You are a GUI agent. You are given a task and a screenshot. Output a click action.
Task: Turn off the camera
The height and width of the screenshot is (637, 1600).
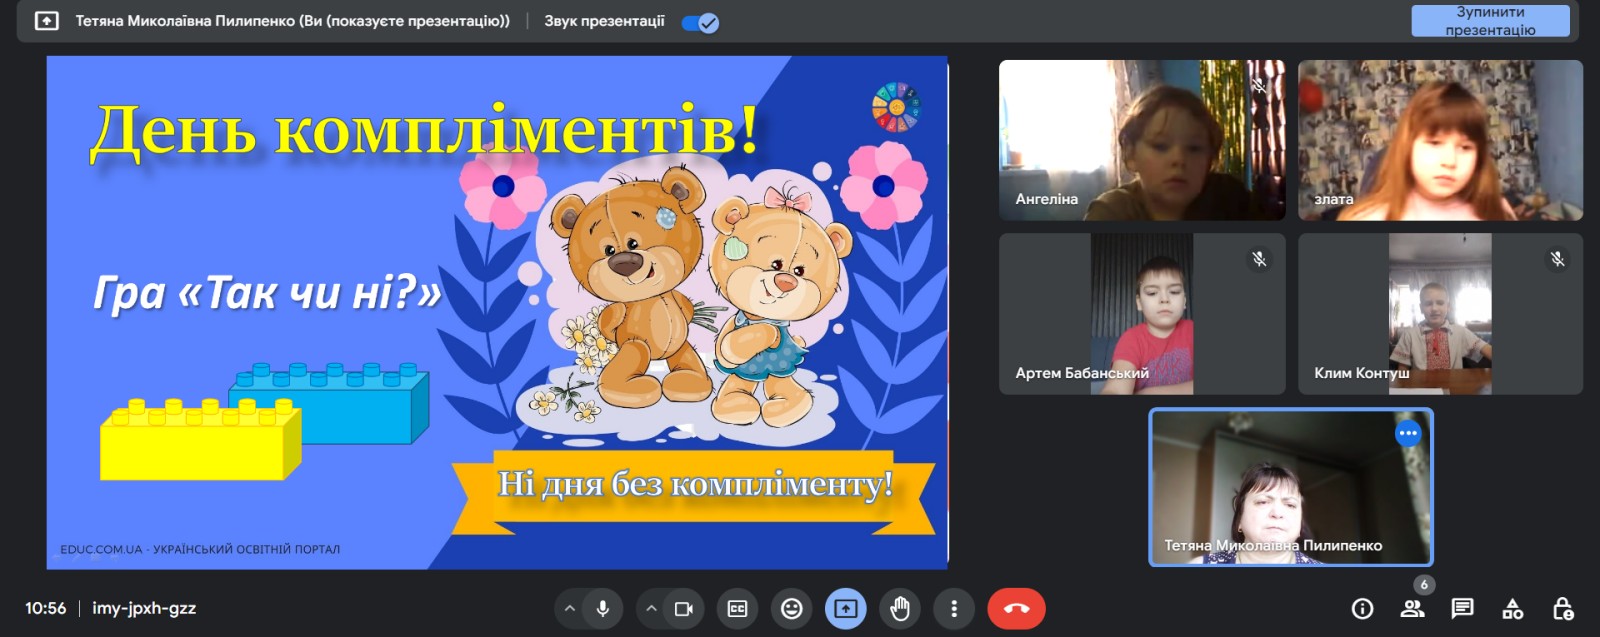tap(684, 608)
